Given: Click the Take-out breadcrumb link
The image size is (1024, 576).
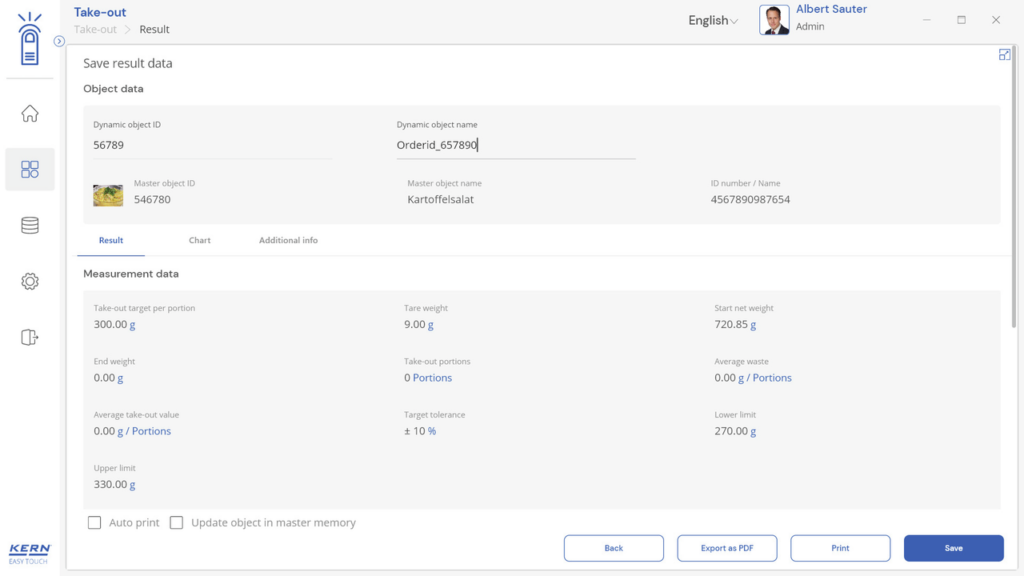Looking at the screenshot, I should click(95, 29).
